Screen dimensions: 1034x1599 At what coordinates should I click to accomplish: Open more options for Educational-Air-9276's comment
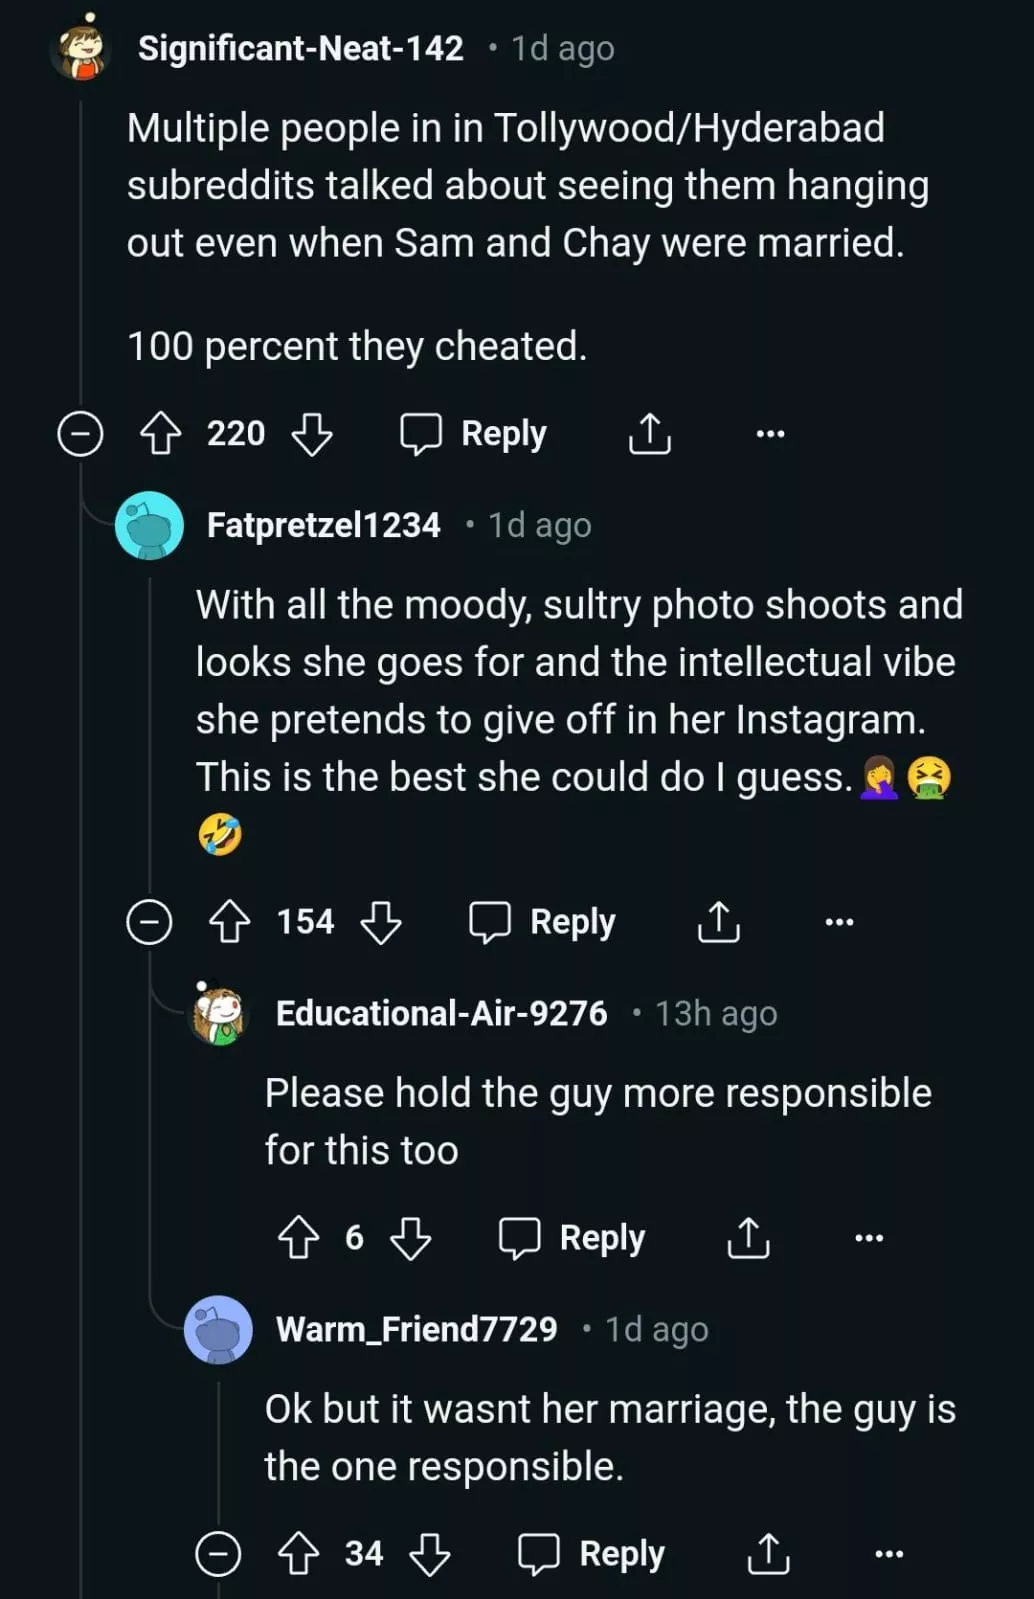(869, 1238)
